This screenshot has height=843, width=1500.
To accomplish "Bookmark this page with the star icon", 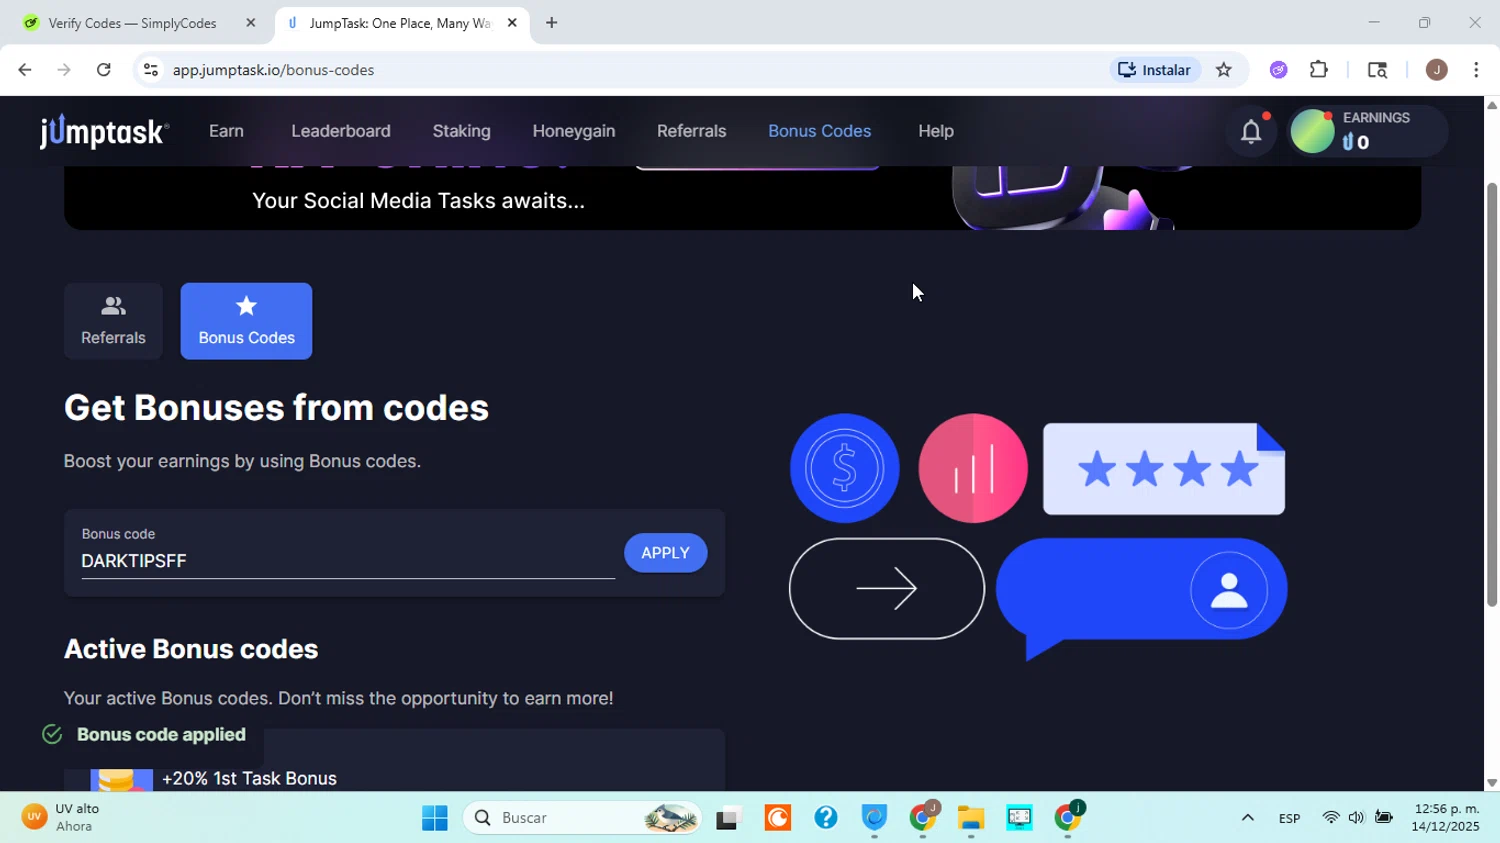I will 1224,70.
